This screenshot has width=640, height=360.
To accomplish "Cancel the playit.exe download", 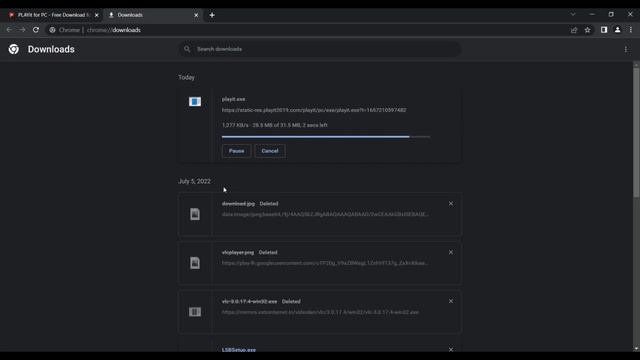I will point(270,151).
